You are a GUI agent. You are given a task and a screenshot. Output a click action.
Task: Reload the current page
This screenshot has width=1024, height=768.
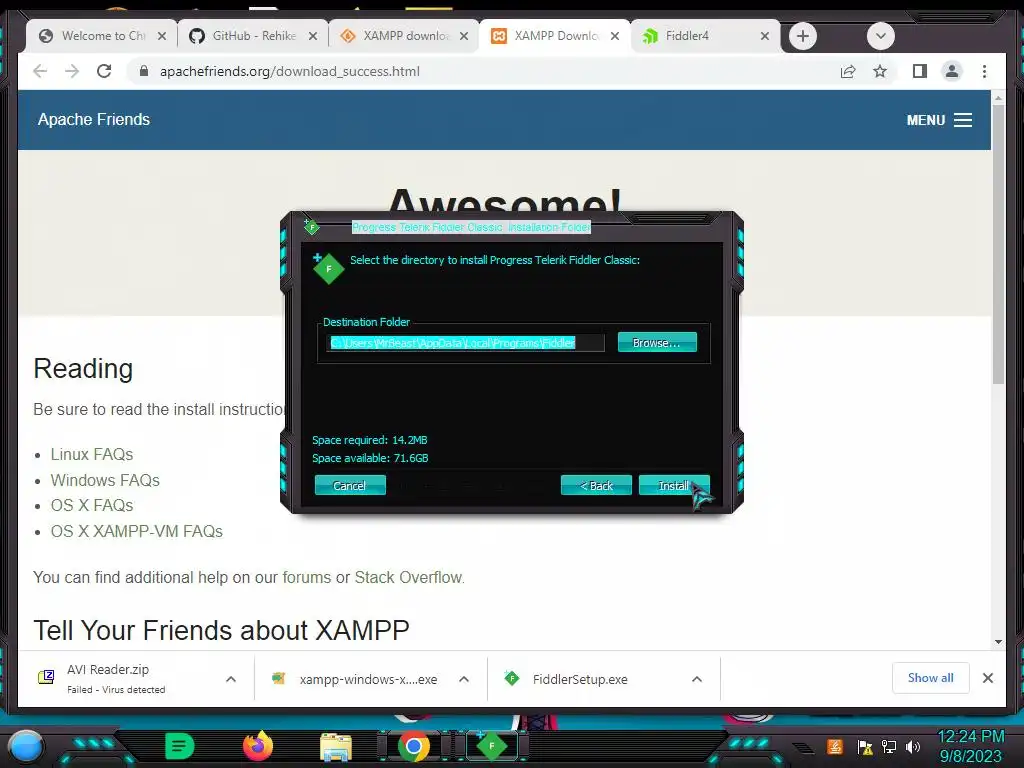[104, 71]
